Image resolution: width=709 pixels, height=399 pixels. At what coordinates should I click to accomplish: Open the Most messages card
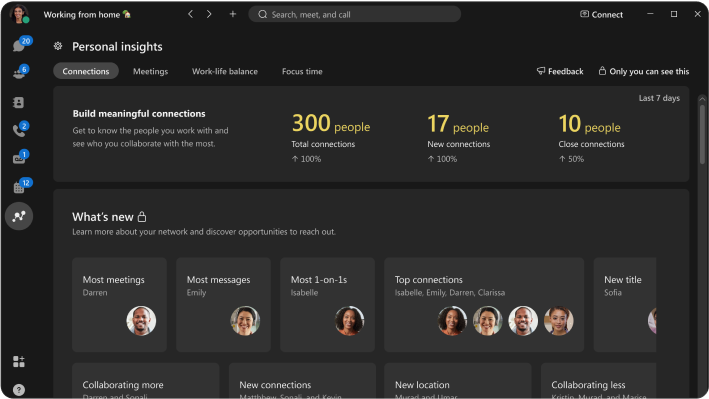pos(223,304)
